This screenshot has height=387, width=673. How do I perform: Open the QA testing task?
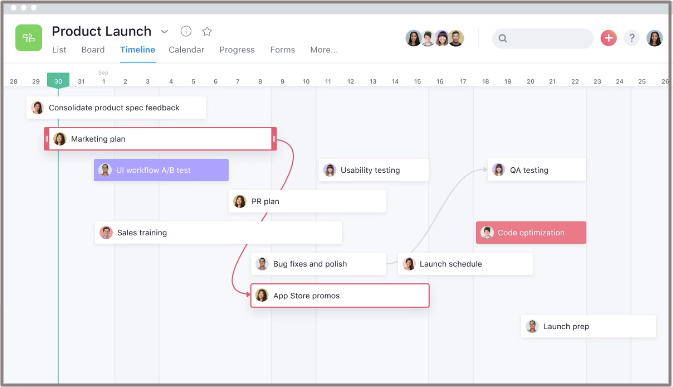(537, 170)
